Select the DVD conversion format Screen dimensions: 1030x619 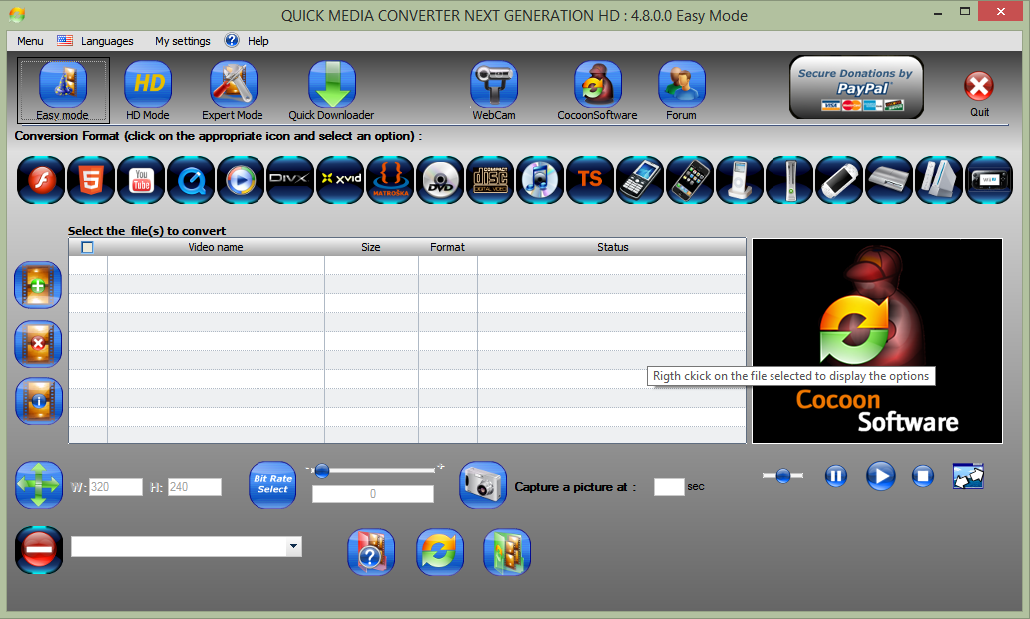pos(440,179)
